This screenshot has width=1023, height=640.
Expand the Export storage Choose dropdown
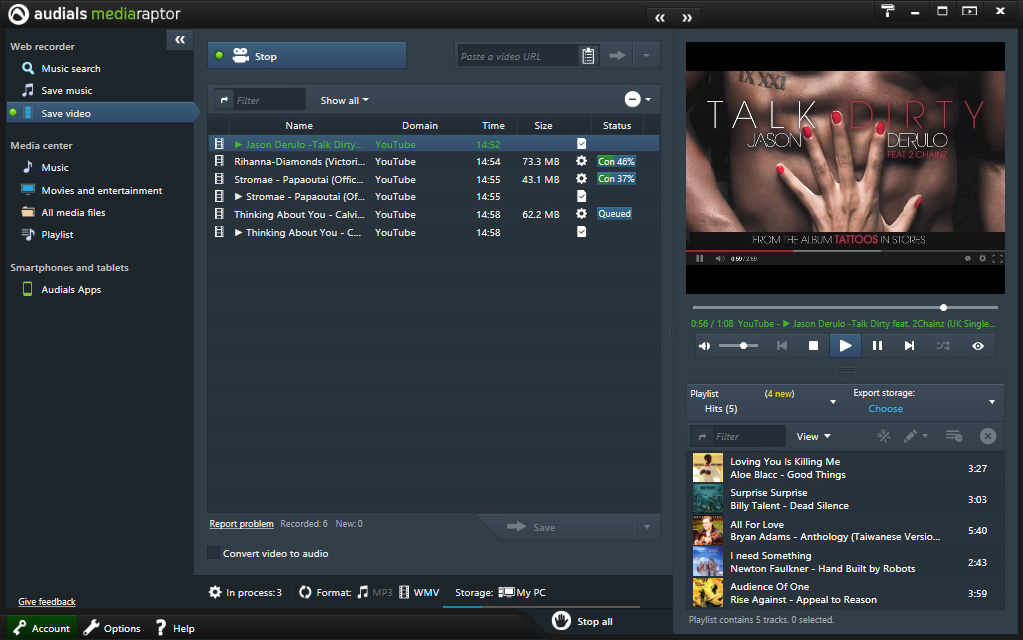(991, 402)
